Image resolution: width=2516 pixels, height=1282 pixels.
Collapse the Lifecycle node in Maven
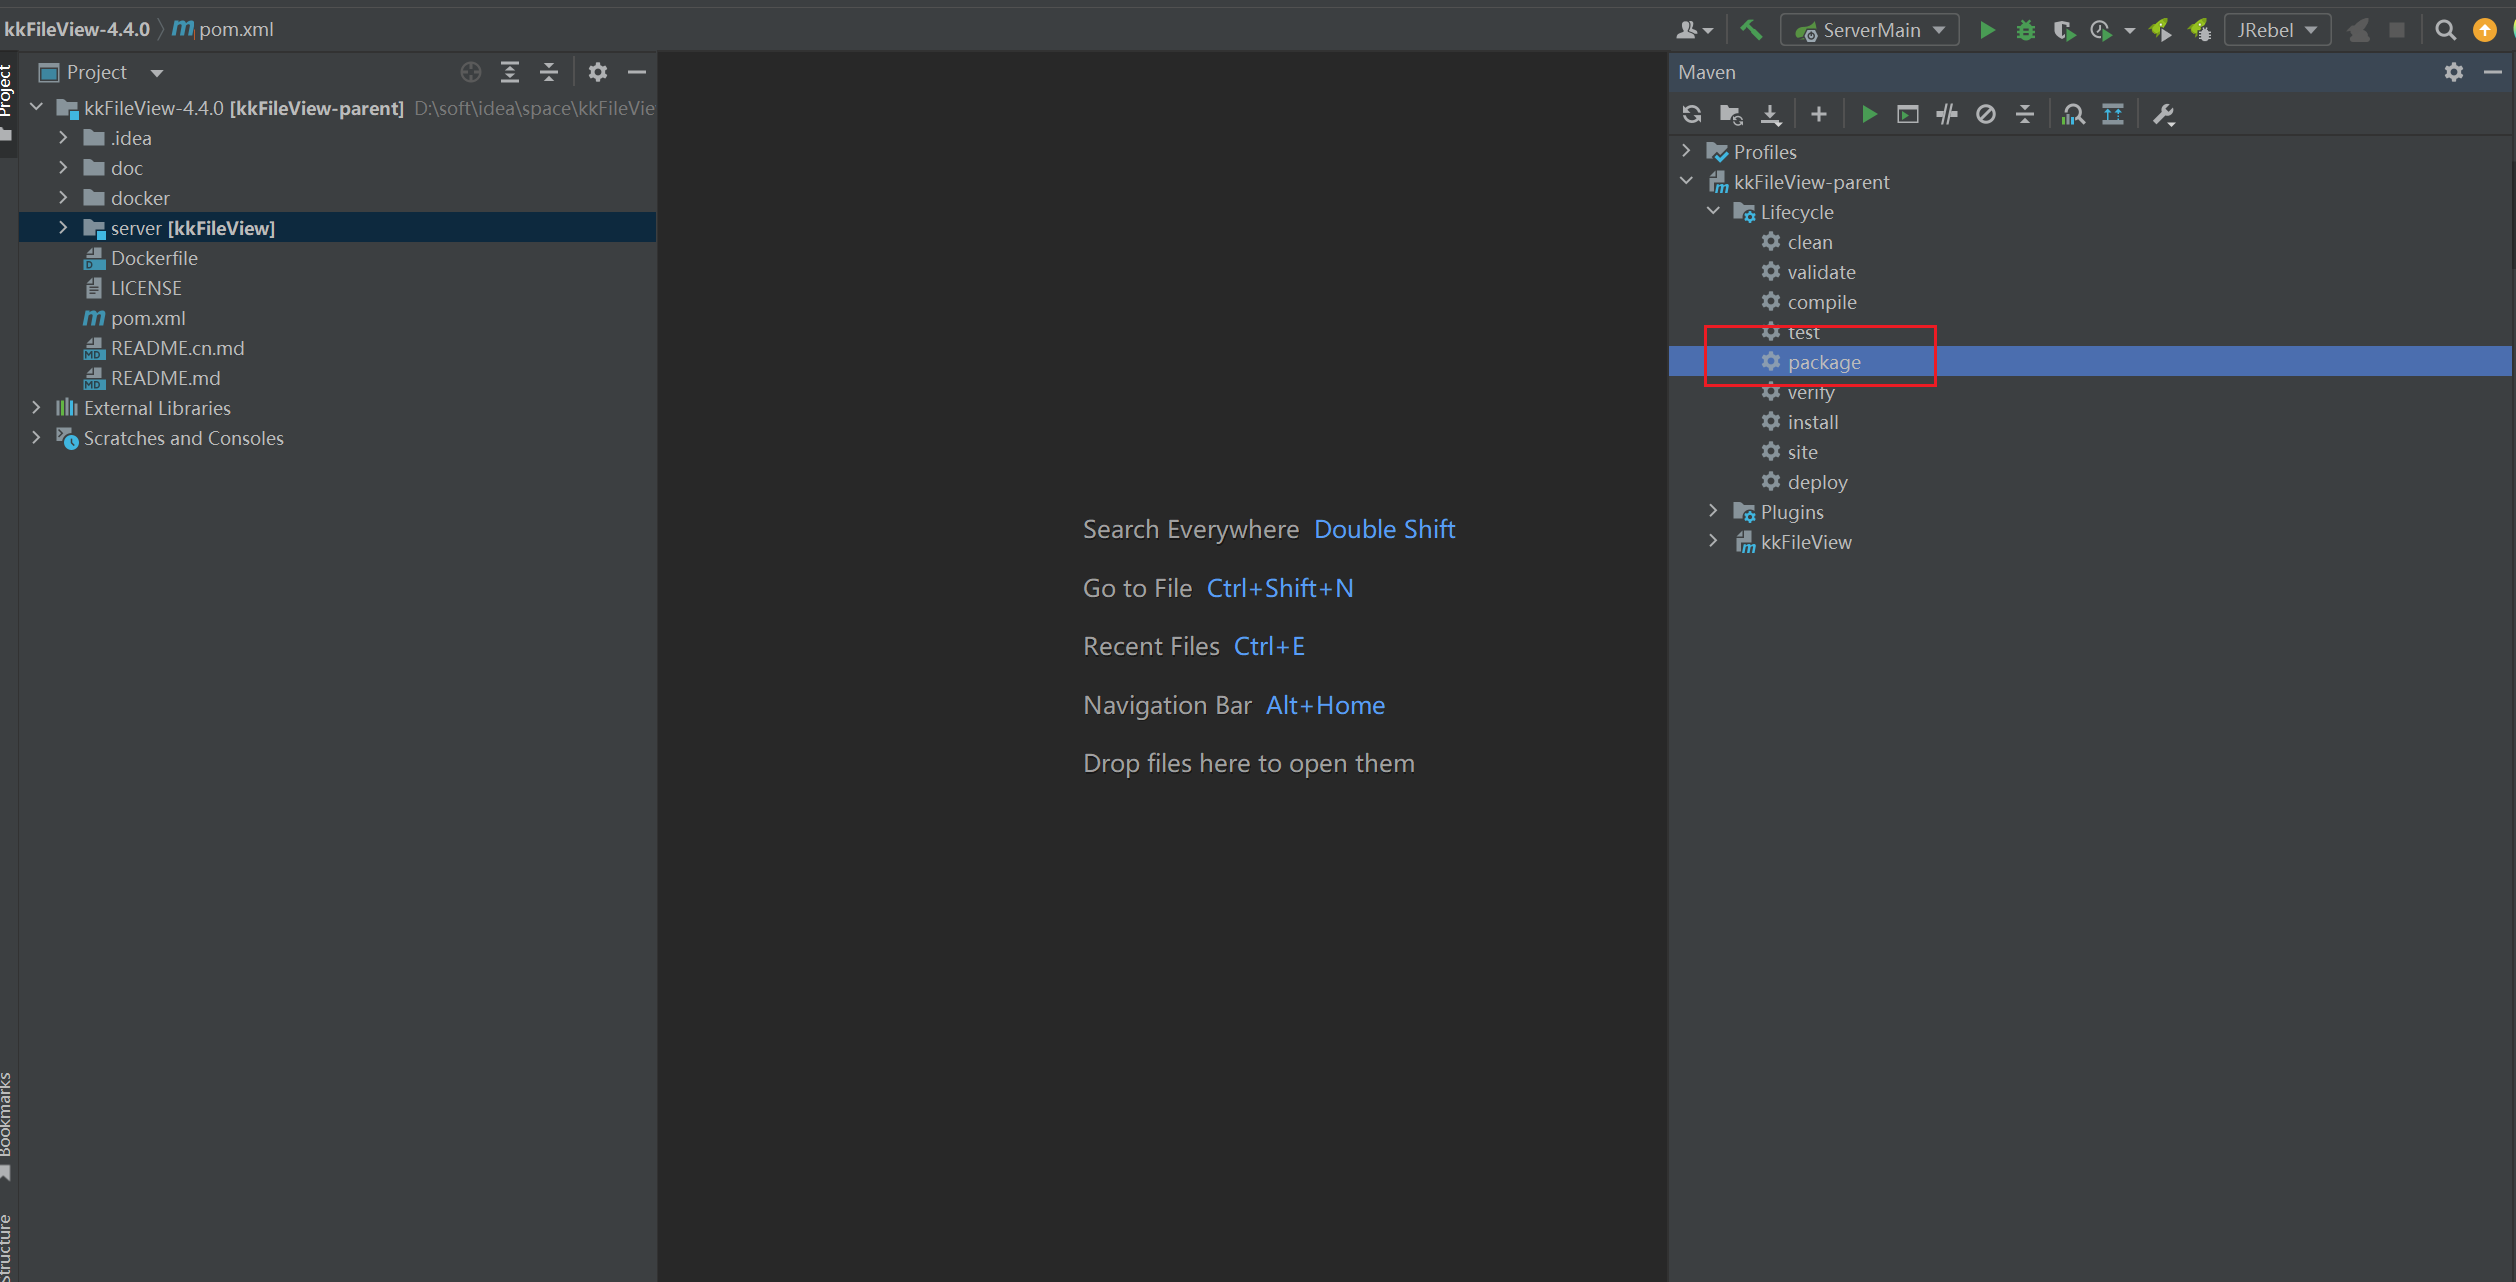point(1713,211)
